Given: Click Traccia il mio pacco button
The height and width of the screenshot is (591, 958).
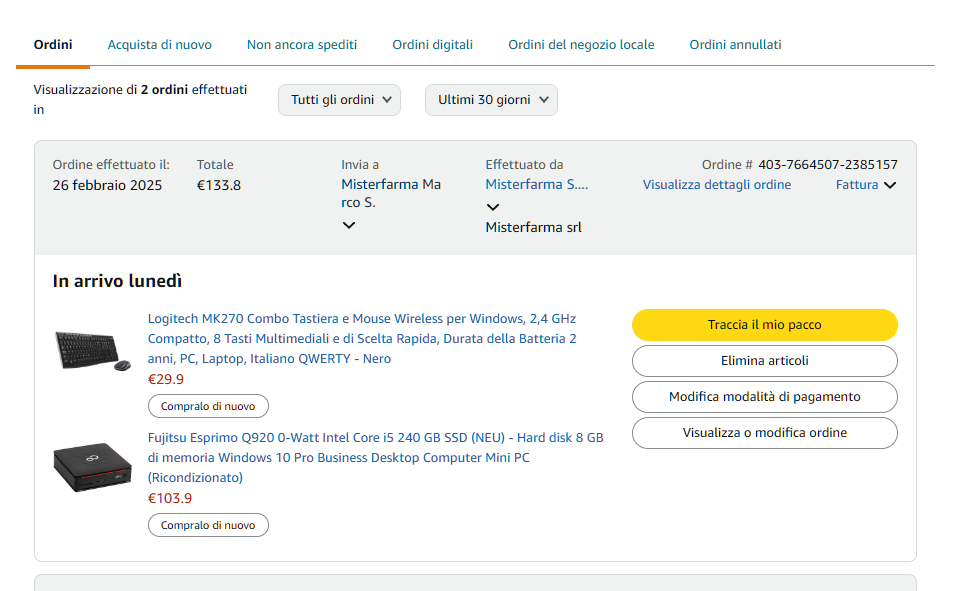Looking at the screenshot, I should point(764,325).
